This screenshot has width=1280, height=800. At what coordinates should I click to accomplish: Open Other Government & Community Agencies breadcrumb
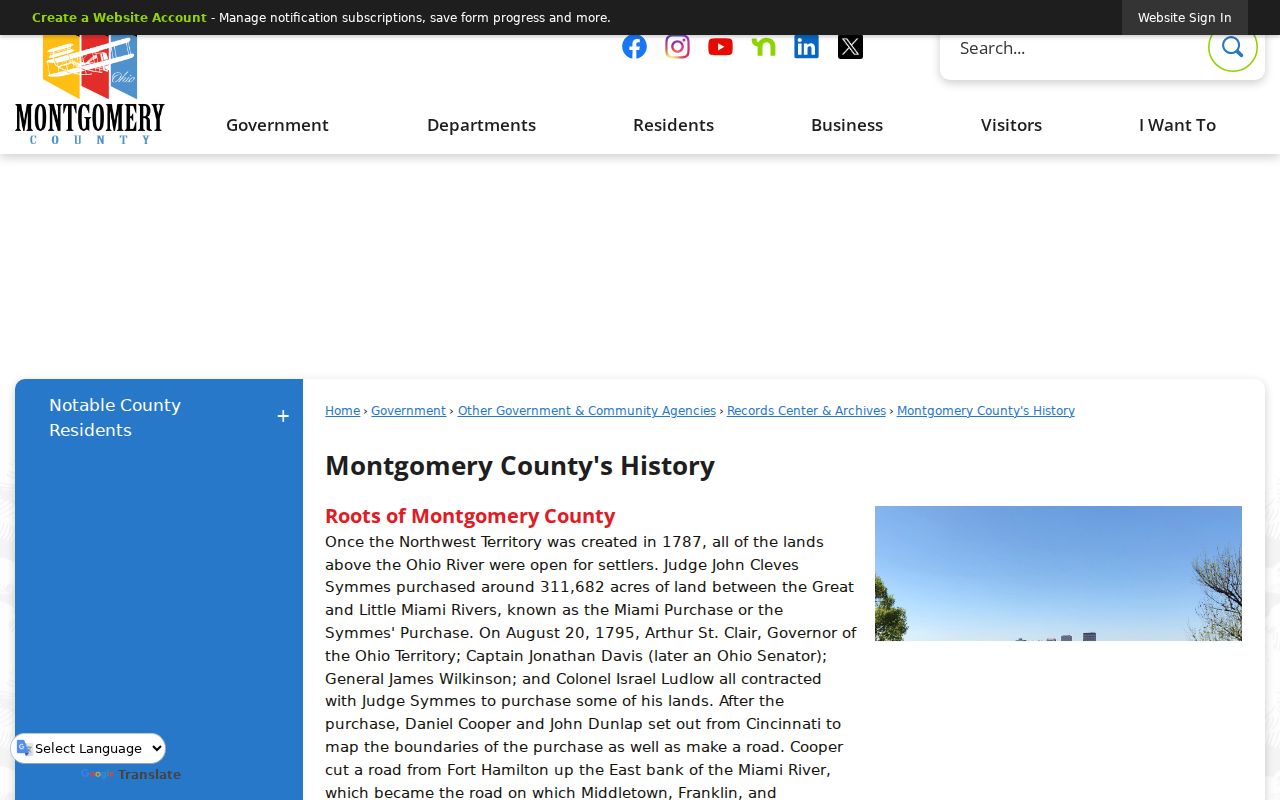click(x=587, y=411)
